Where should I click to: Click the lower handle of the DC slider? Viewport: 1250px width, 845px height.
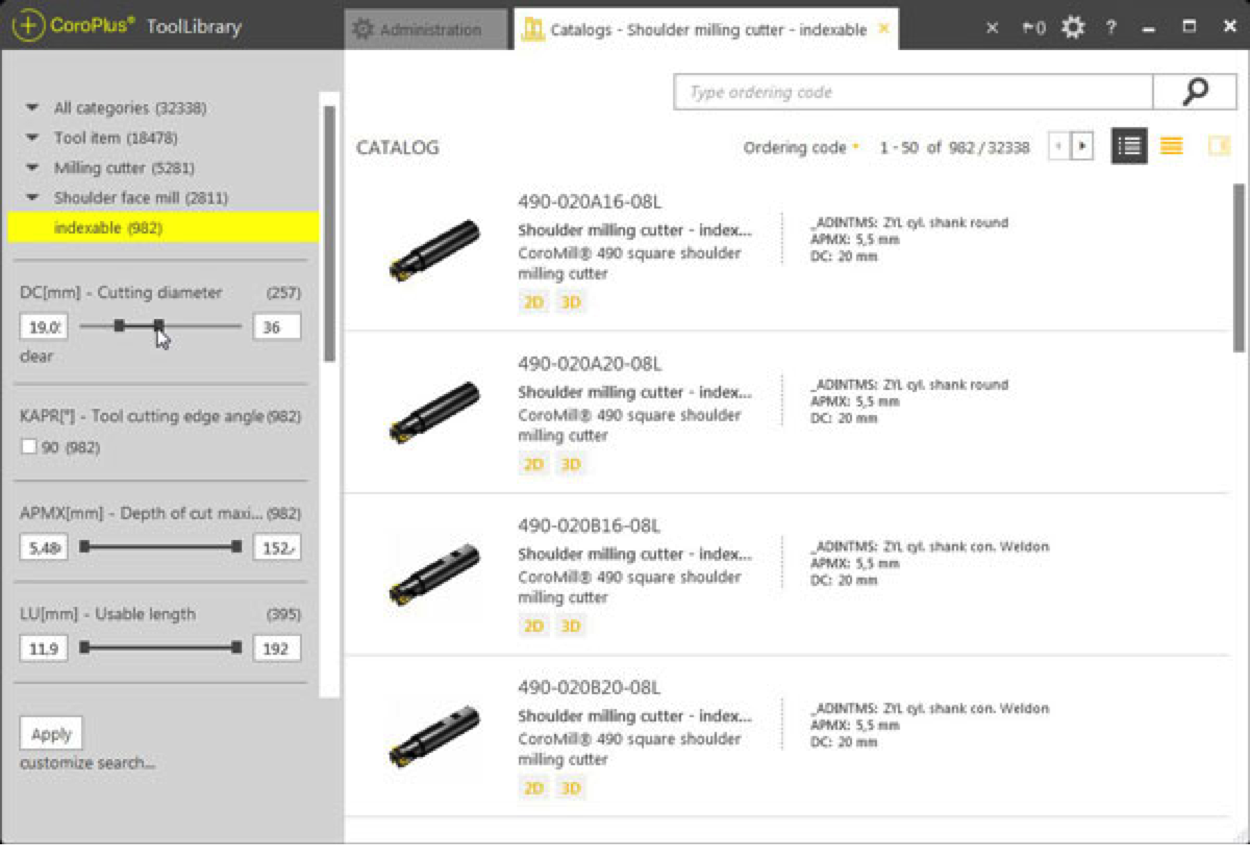(119, 326)
